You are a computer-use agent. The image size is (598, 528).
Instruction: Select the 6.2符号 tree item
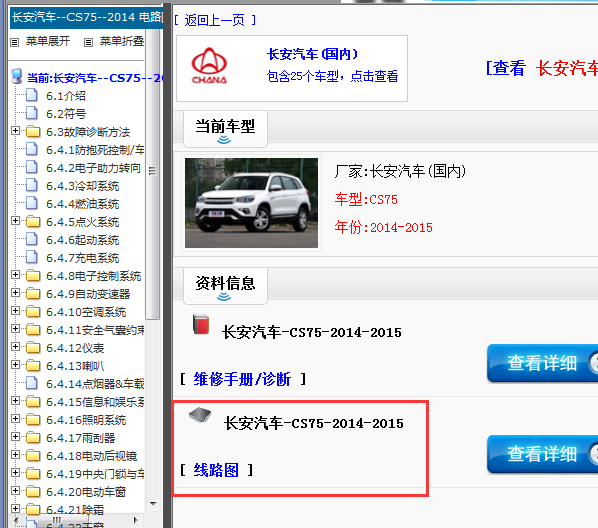coord(66,114)
